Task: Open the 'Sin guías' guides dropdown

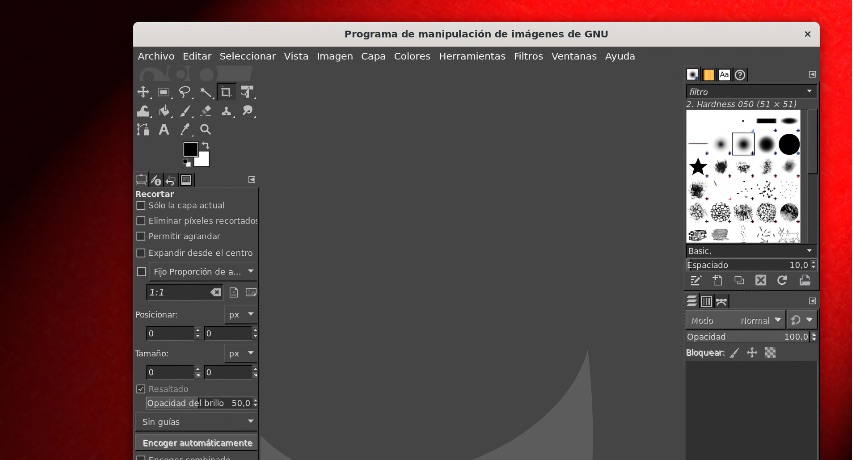Action: point(196,421)
